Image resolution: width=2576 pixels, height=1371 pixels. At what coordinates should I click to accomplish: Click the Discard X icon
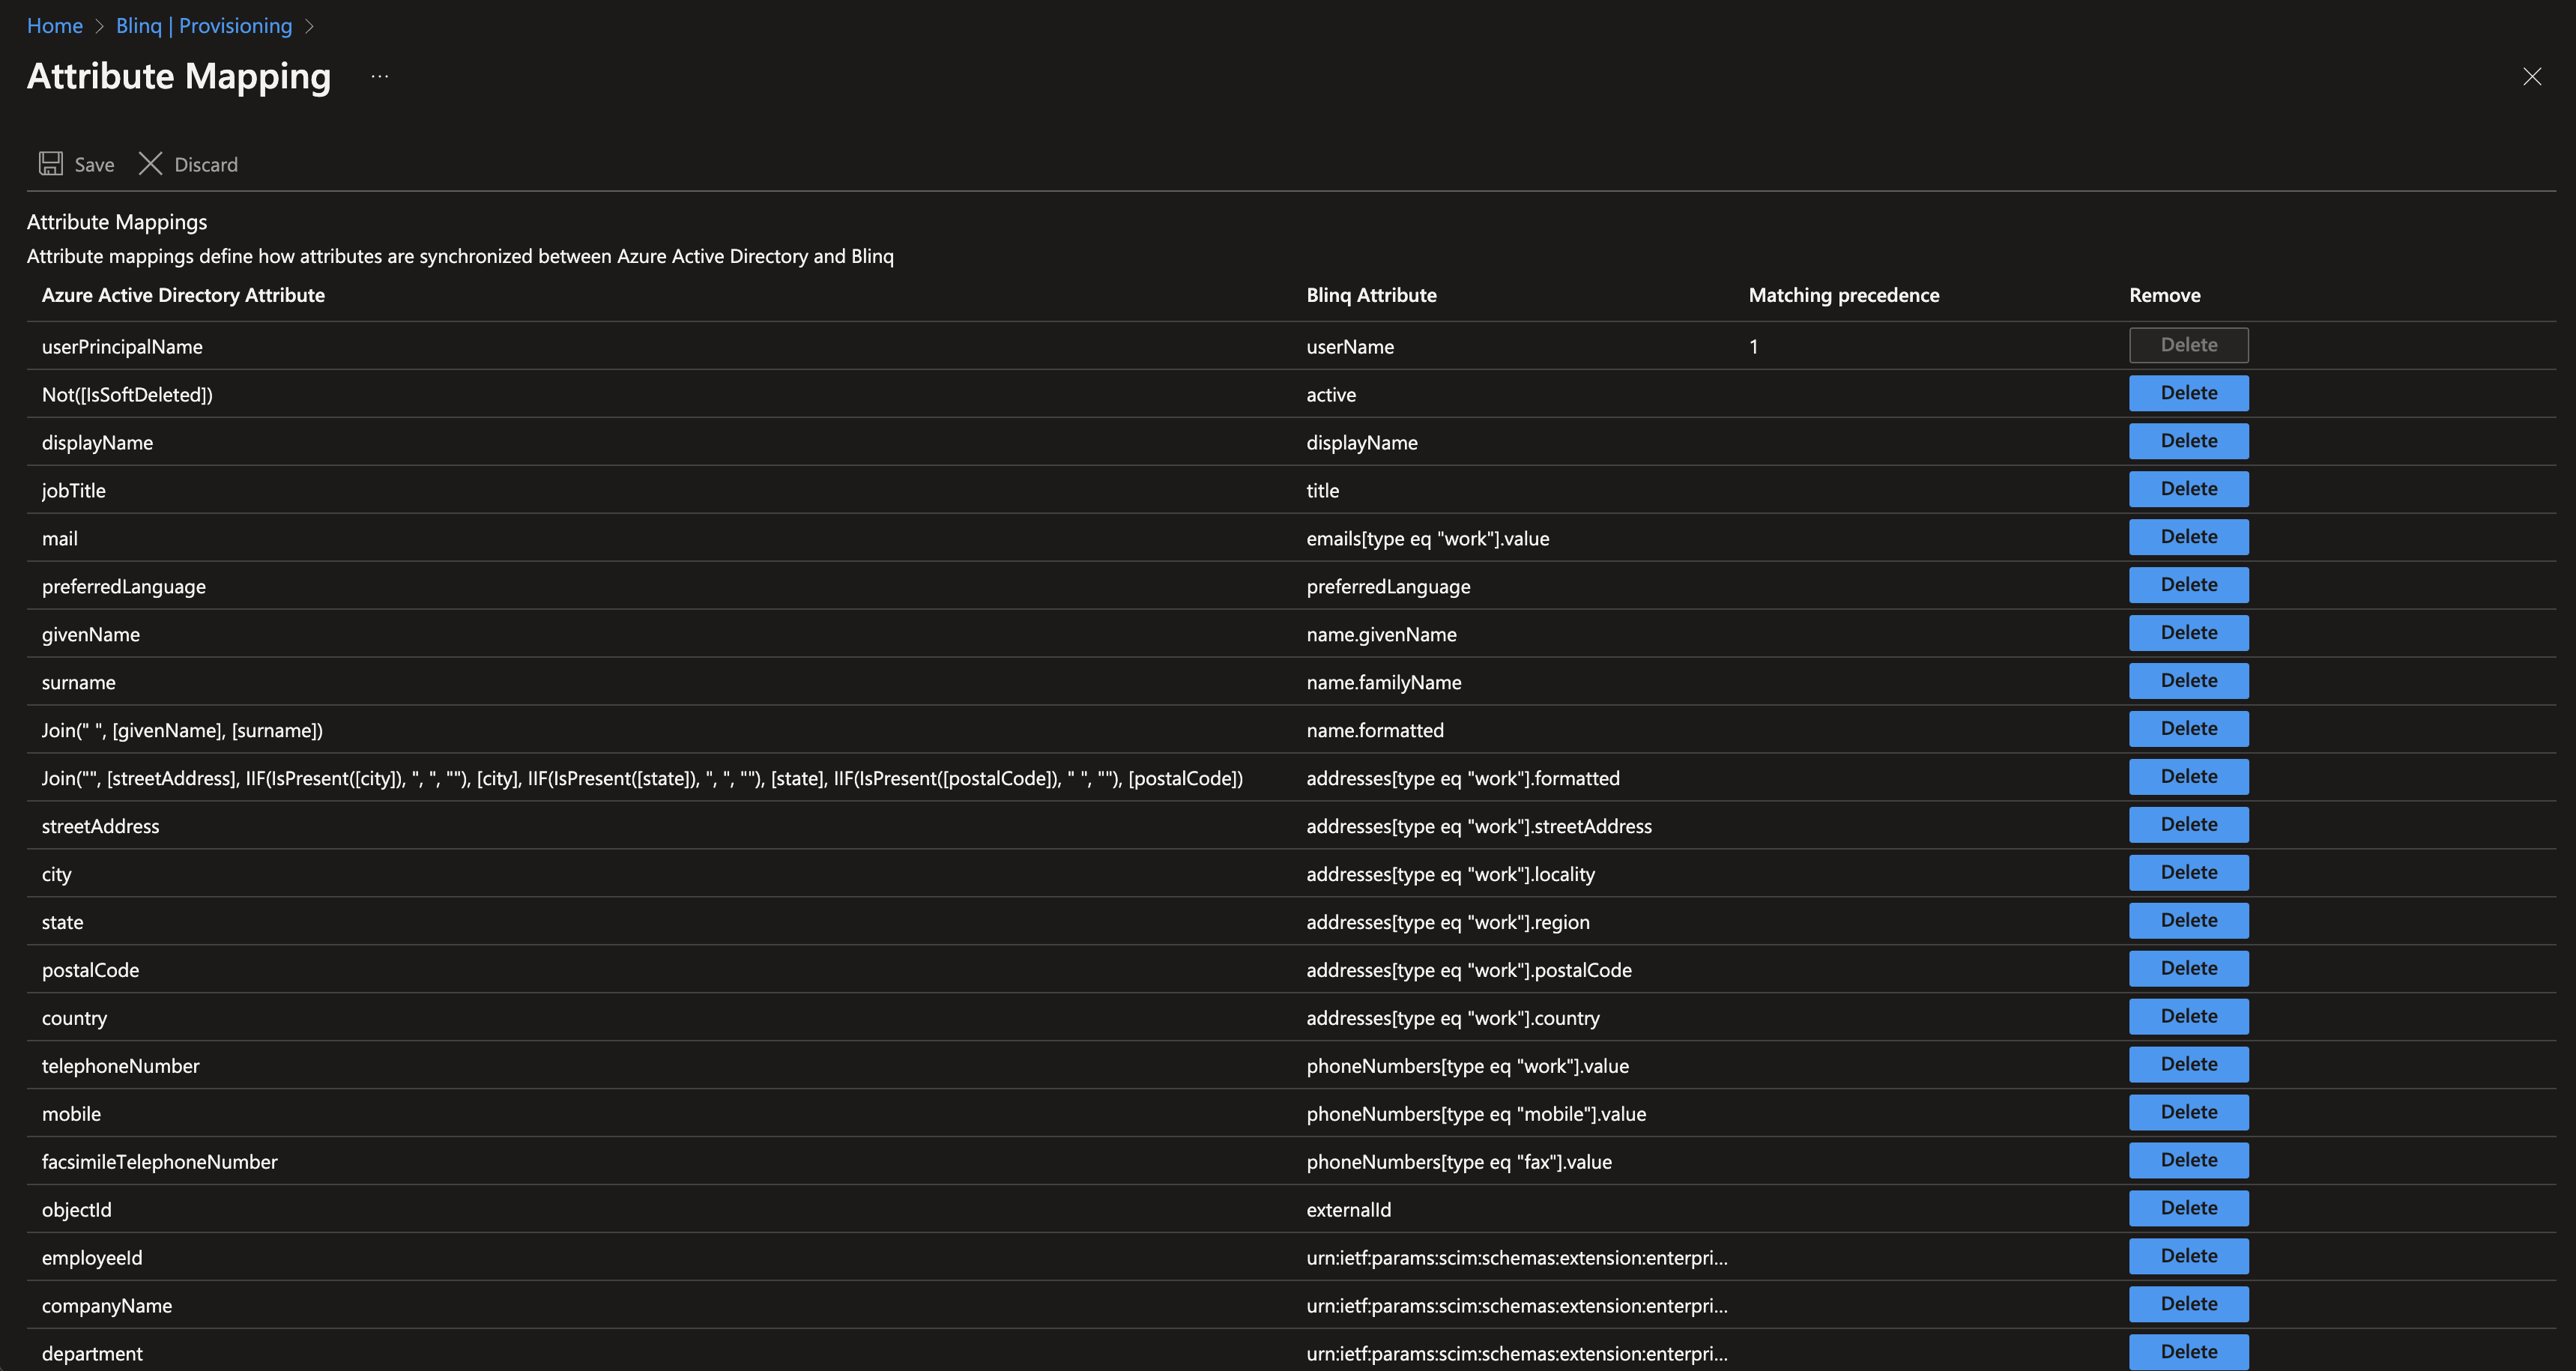(x=150, y=164)
